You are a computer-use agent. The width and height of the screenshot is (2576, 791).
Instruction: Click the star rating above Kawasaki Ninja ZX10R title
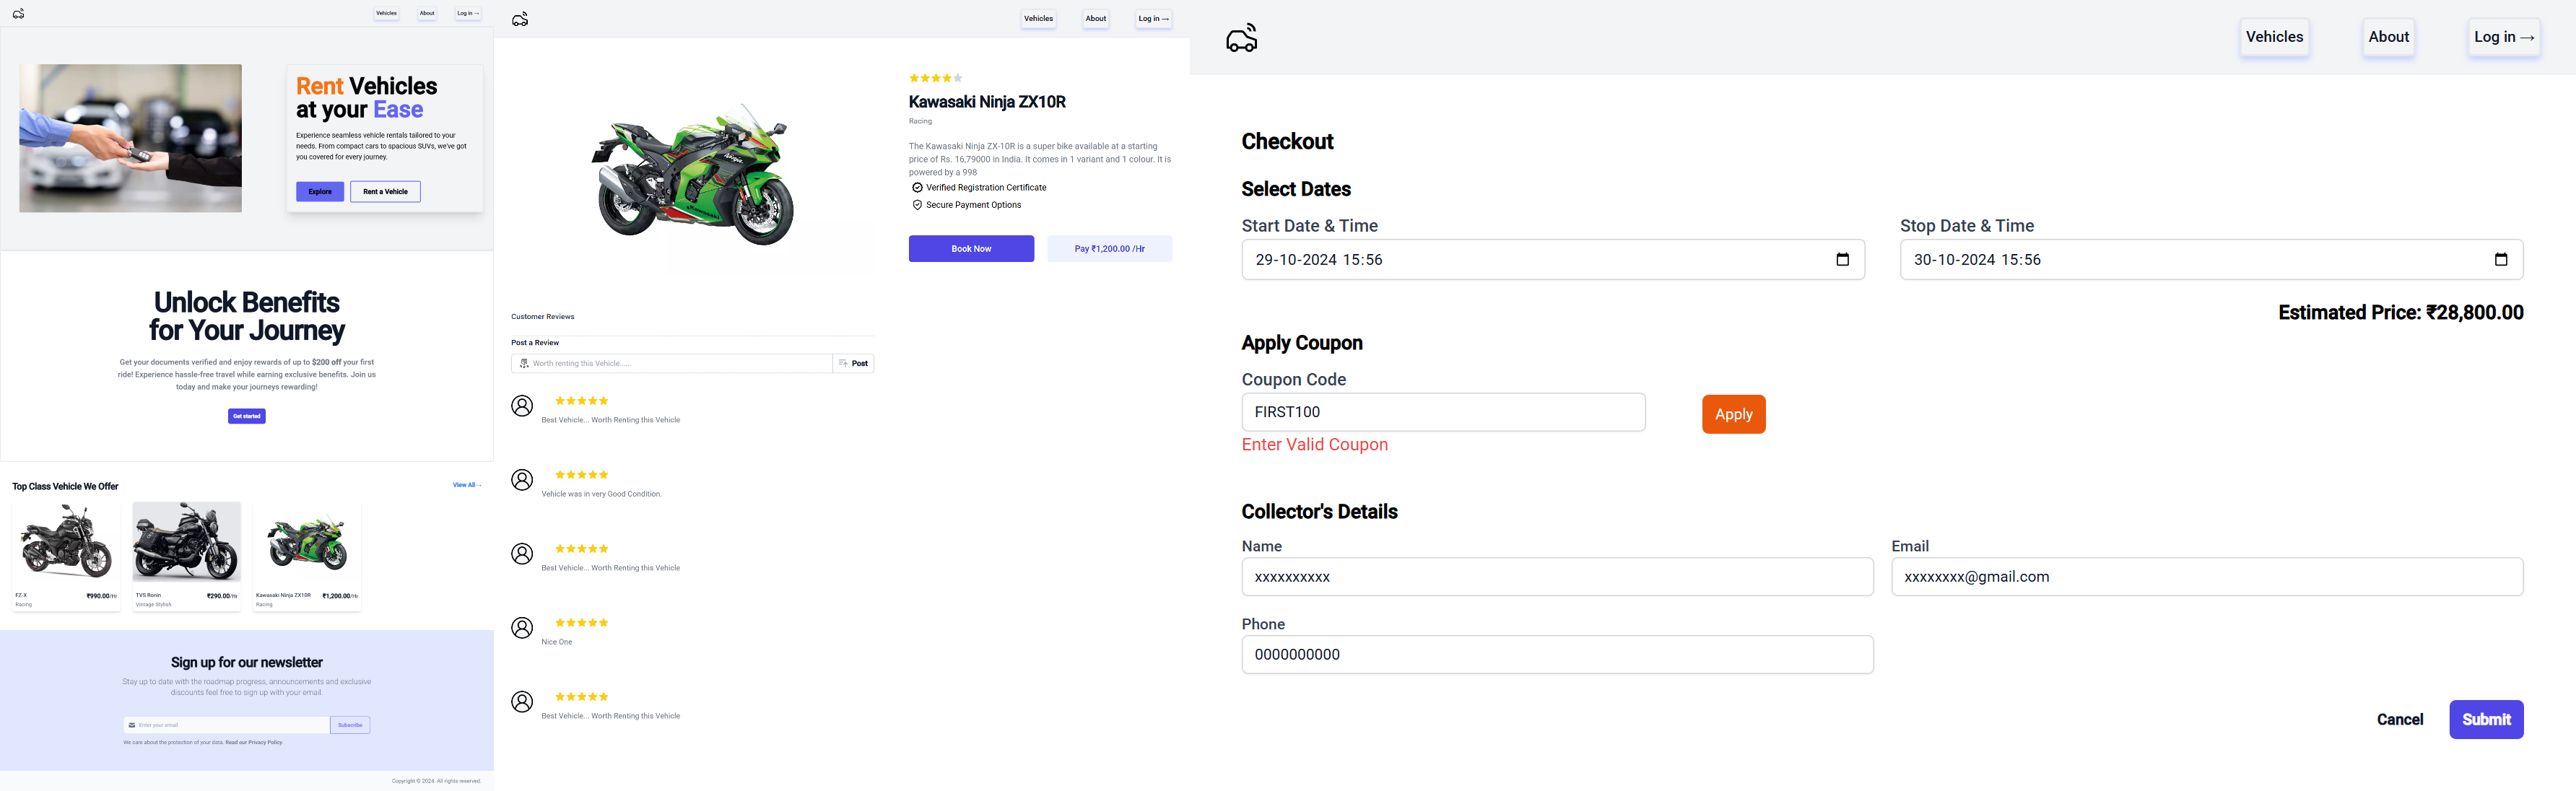pyautogui.click(x=936, y=78)
